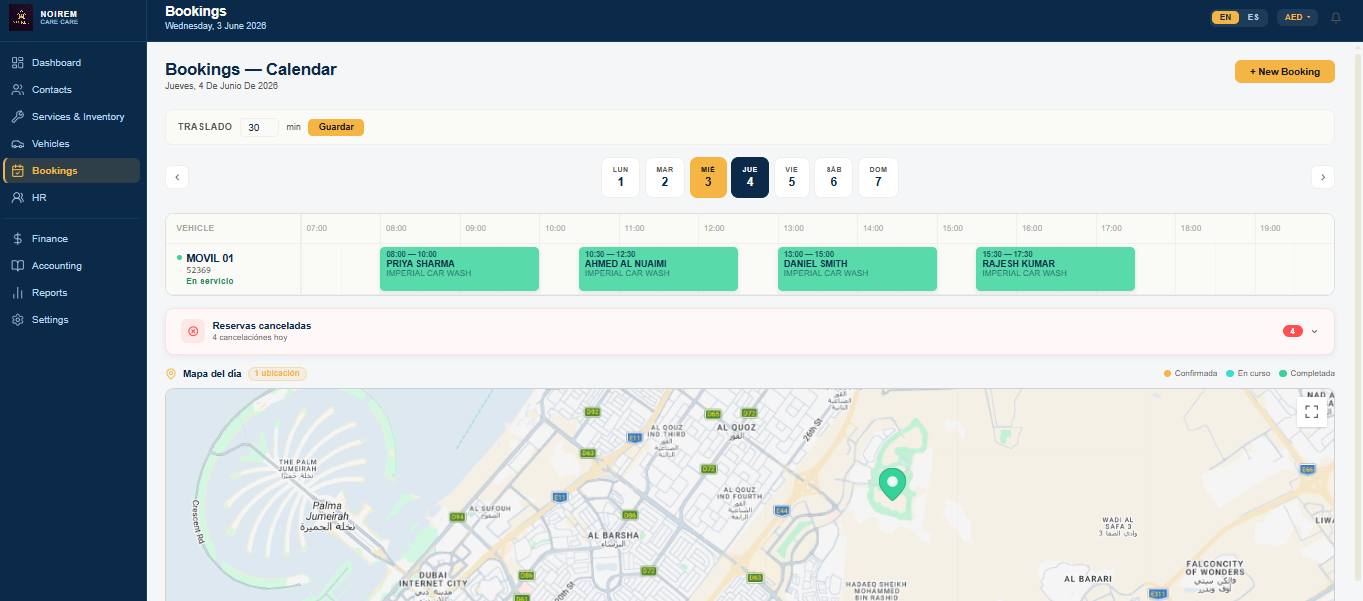This screenshot has width=1363, height=601.
Task: Click the Noirem Care Care logo
Action: [x=21, y=17]
